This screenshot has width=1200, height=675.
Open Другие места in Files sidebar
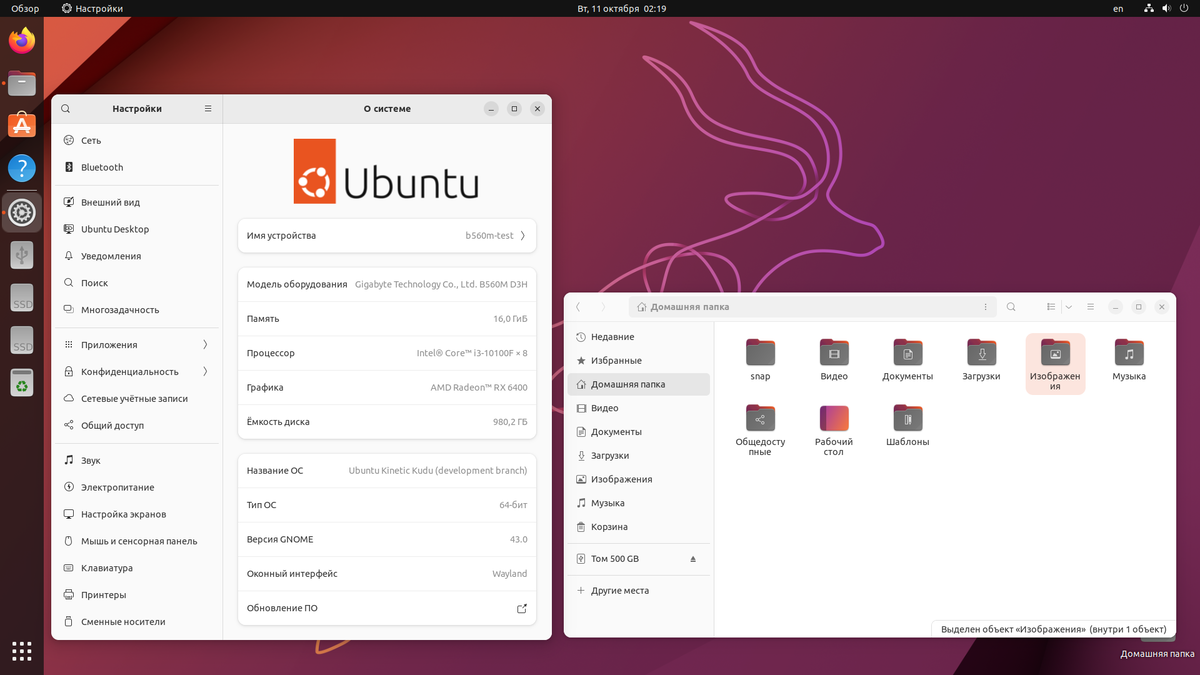tap(639, 591)
